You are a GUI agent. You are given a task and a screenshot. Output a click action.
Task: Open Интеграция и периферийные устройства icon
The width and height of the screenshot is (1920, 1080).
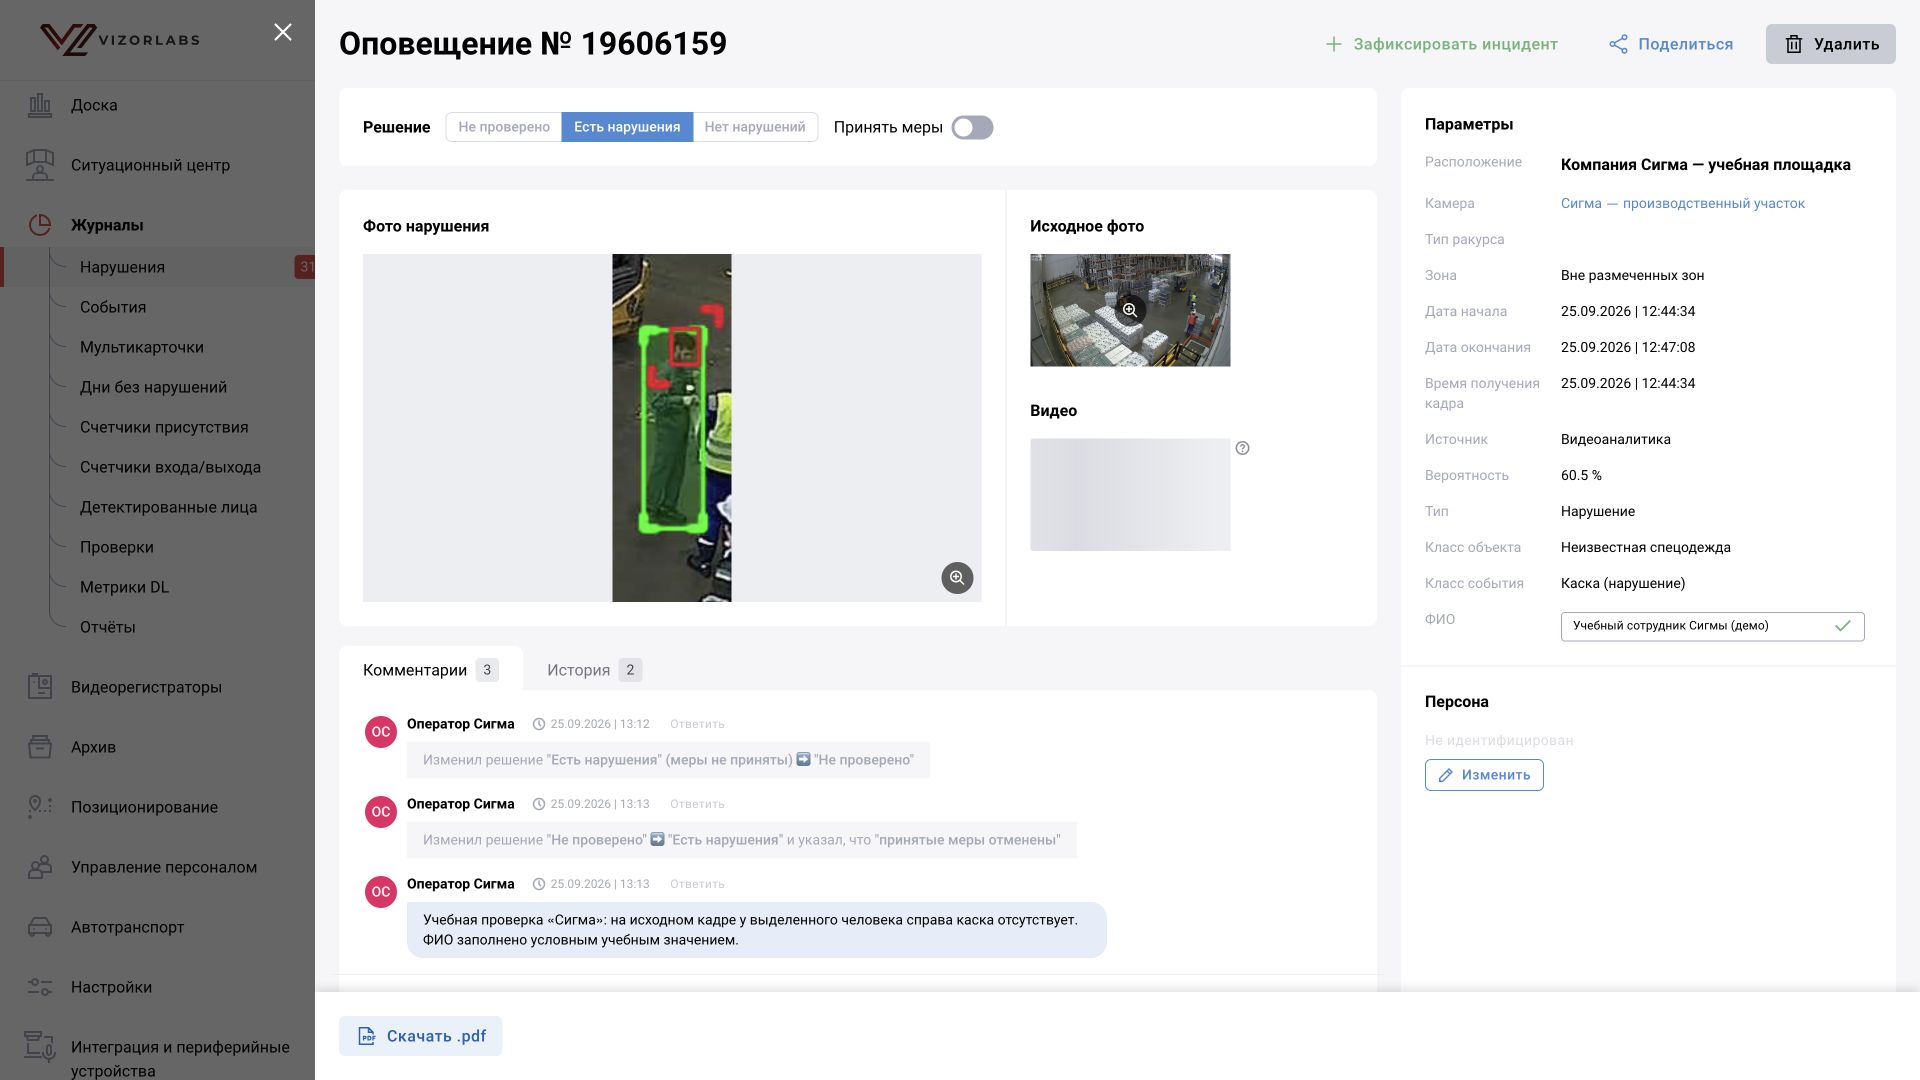(x=40, y=1047)
